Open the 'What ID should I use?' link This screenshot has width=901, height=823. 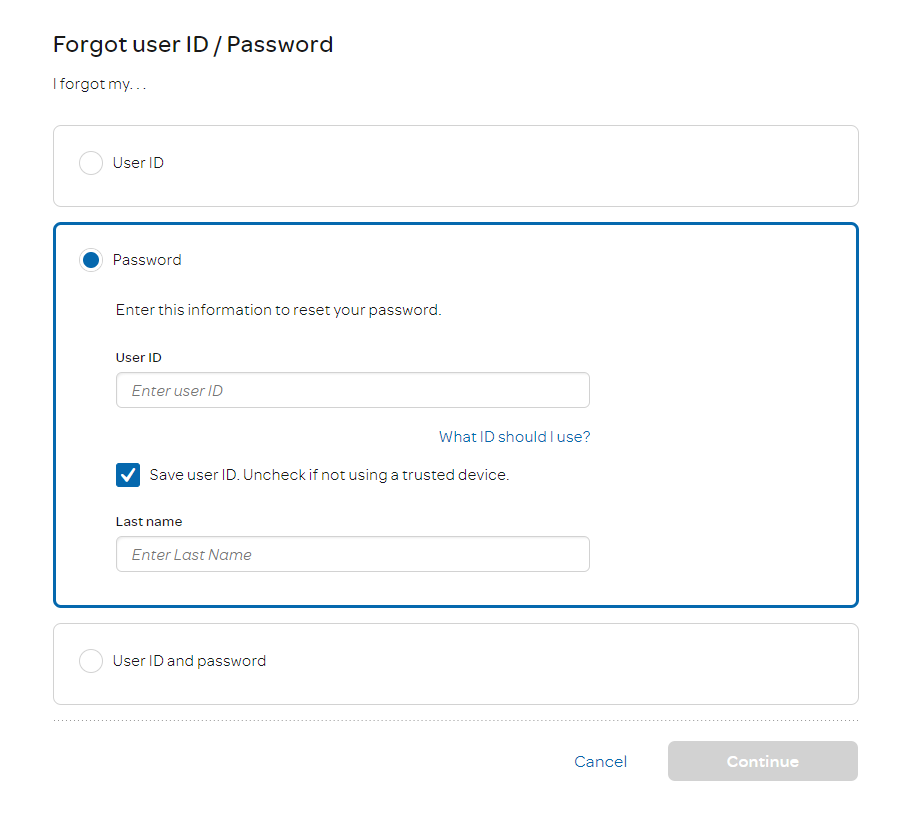(514, 437)
